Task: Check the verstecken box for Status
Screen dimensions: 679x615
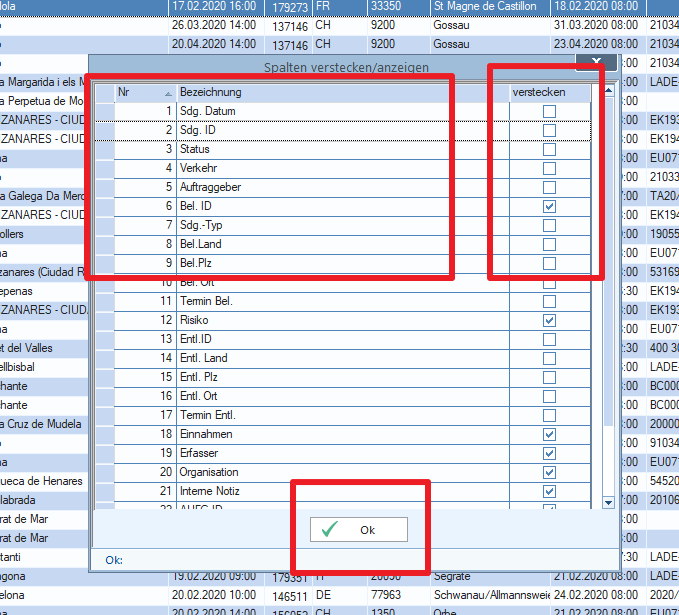Action: (549, 149)
